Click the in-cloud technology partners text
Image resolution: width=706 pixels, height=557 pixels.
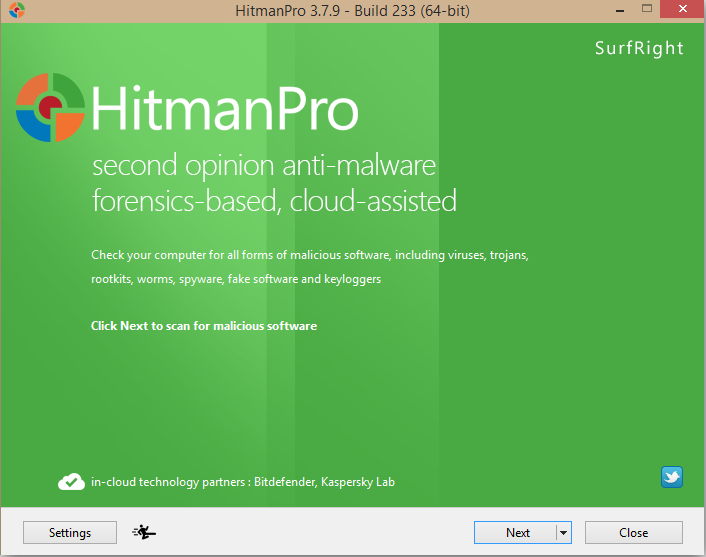pyautogui.click(x=243, y=482)
